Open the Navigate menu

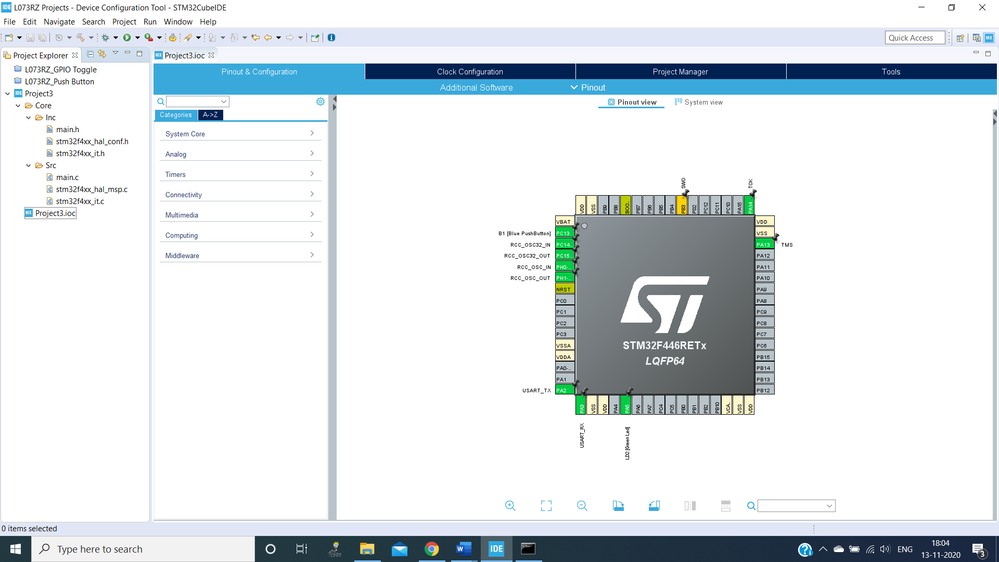(59, 21)
